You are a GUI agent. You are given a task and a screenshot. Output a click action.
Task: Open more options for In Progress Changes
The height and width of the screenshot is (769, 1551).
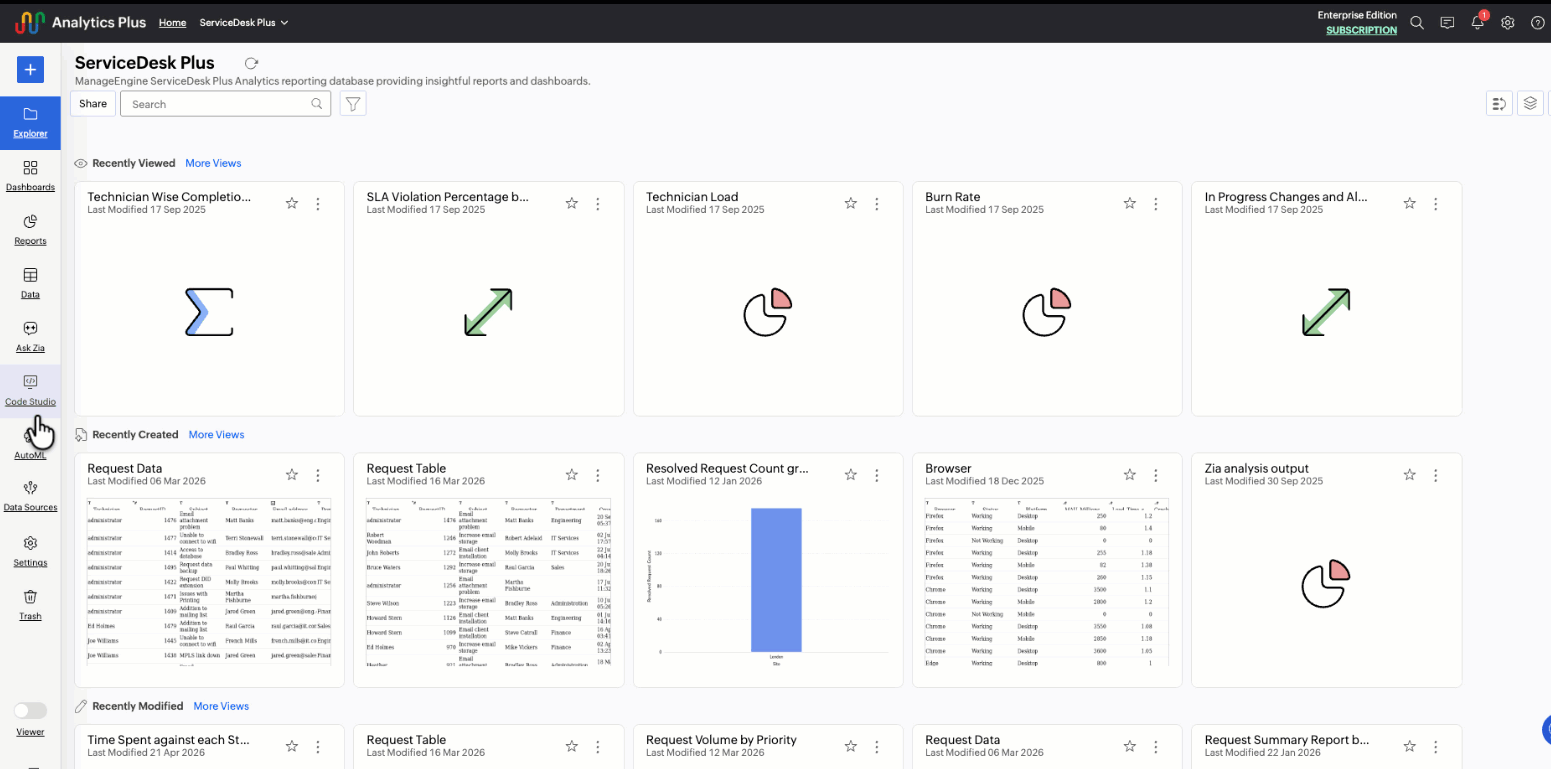[1436, 203]
